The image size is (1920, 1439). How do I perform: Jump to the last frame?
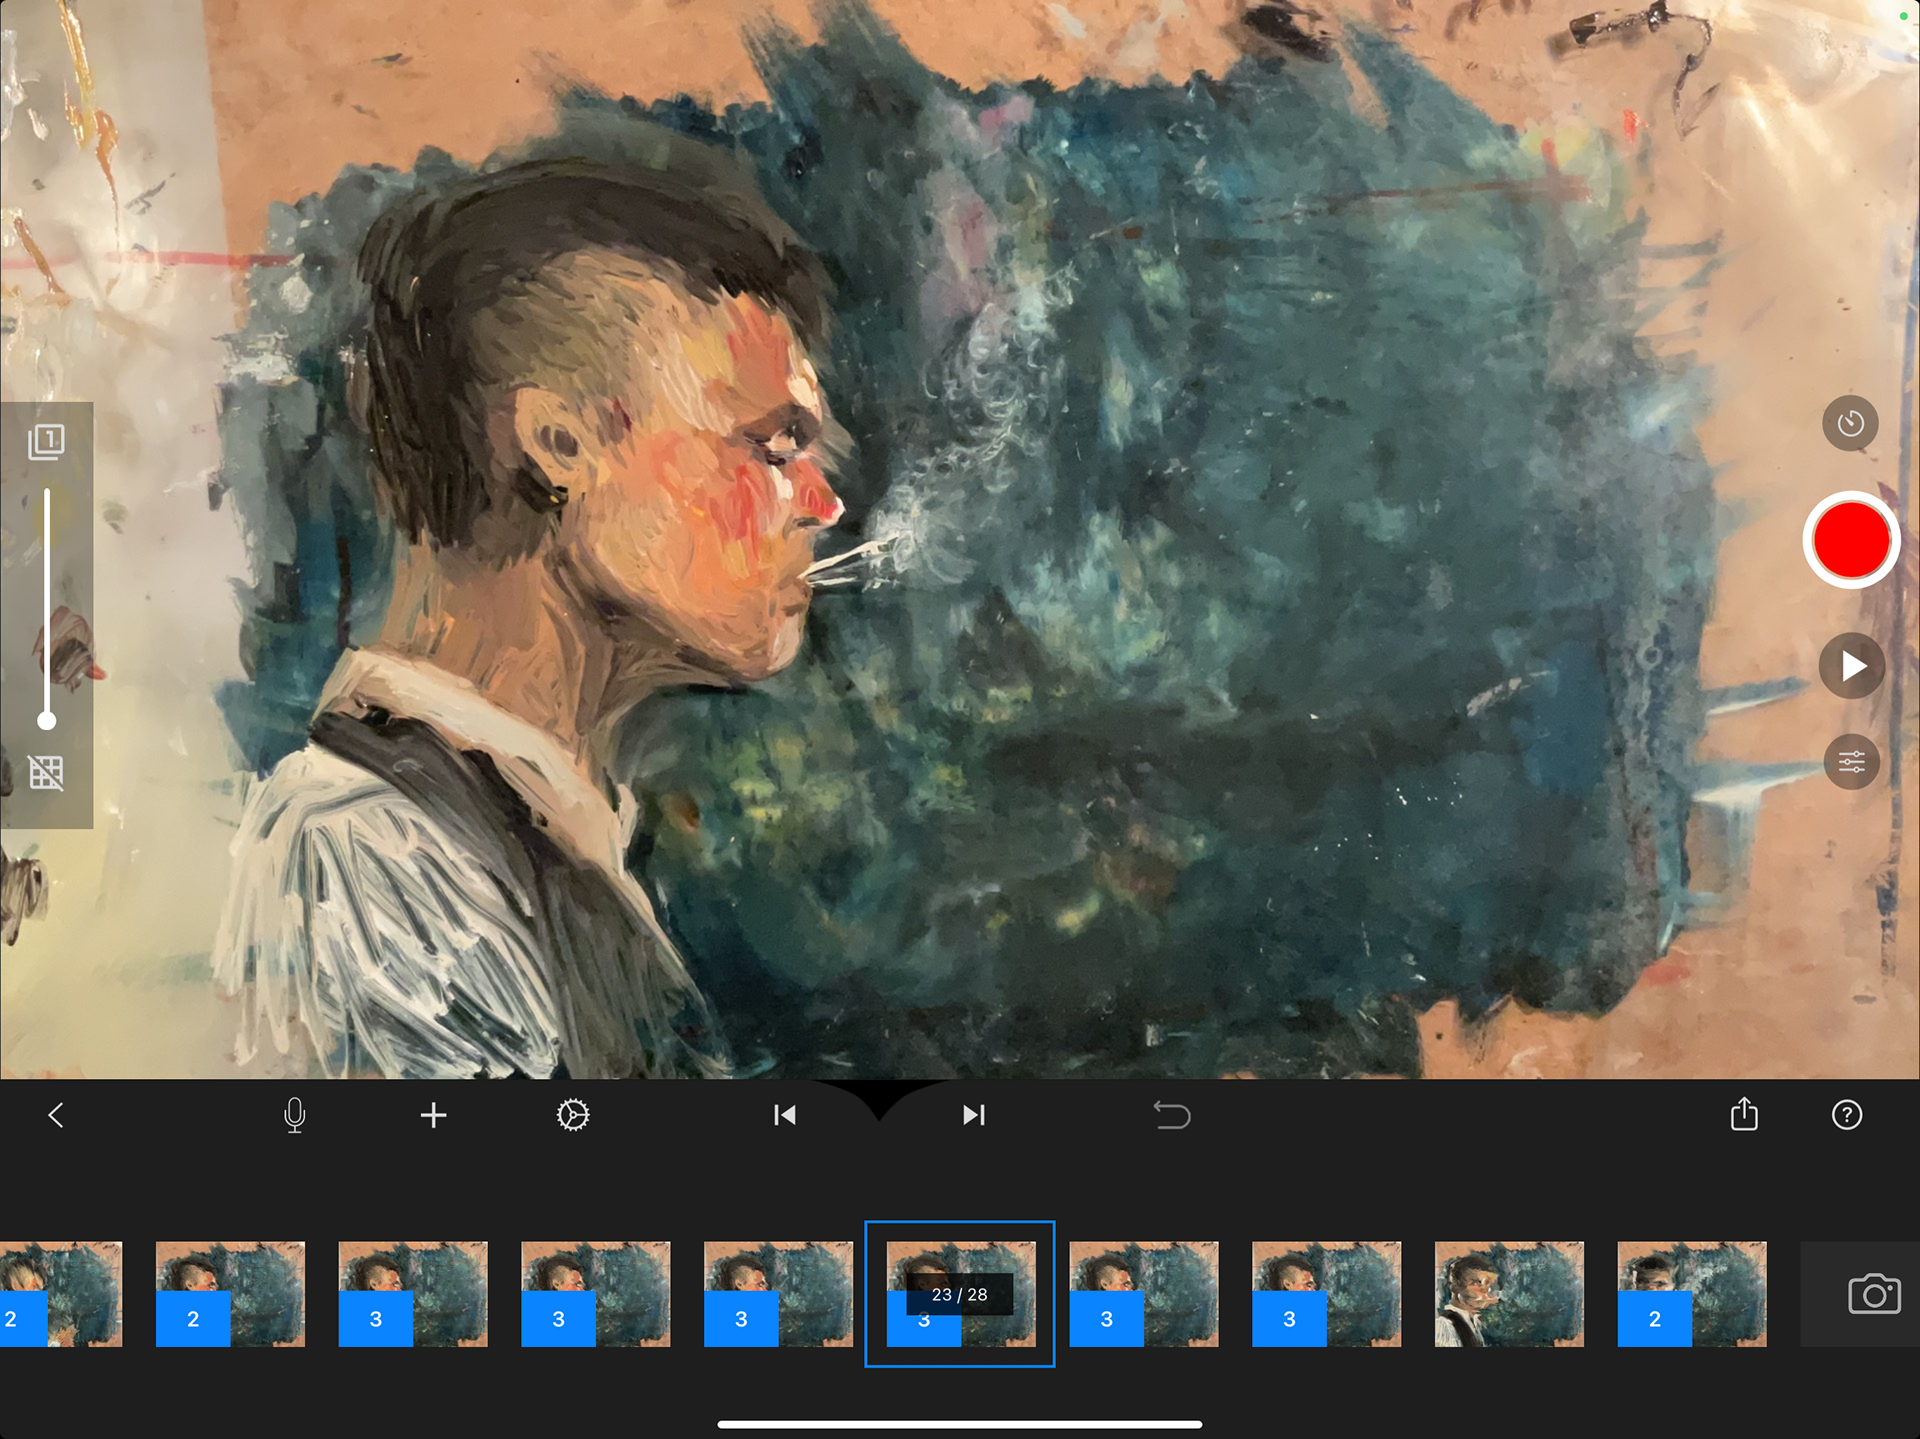pos(974,1115)
